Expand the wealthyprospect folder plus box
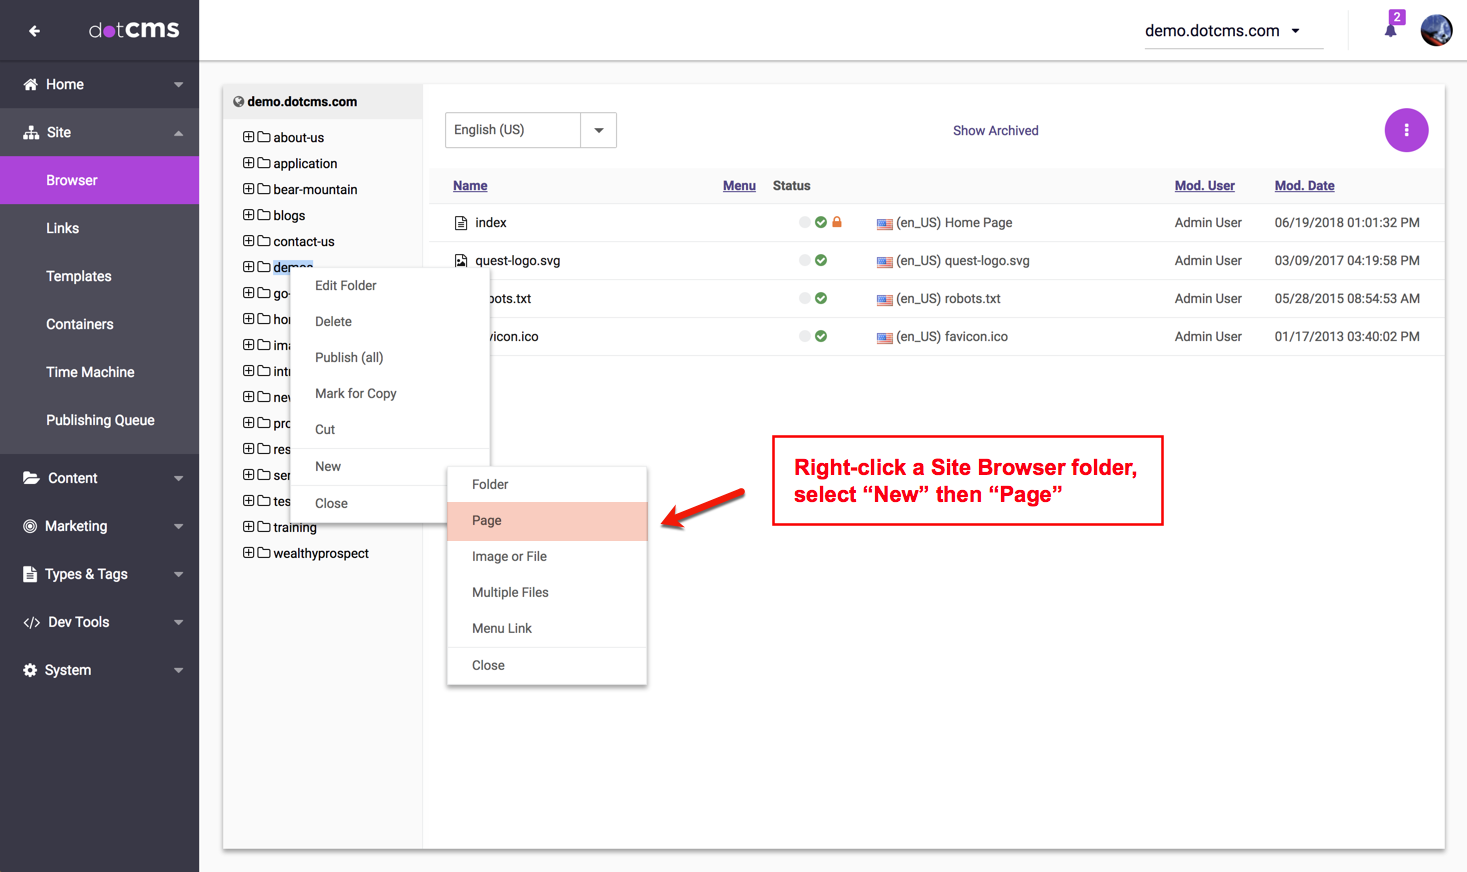 tap(248, 553)
